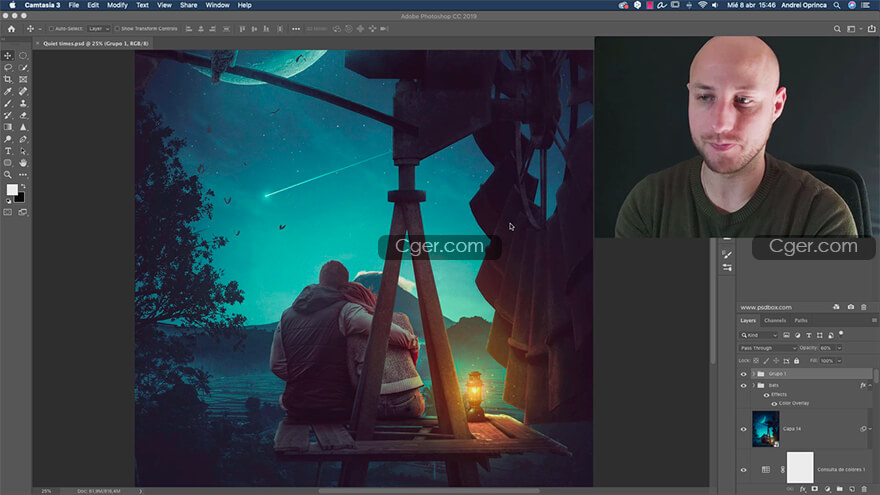
Task: Create new adjustment layer icon
Action: pyautogui.click(x=827, y=489)
